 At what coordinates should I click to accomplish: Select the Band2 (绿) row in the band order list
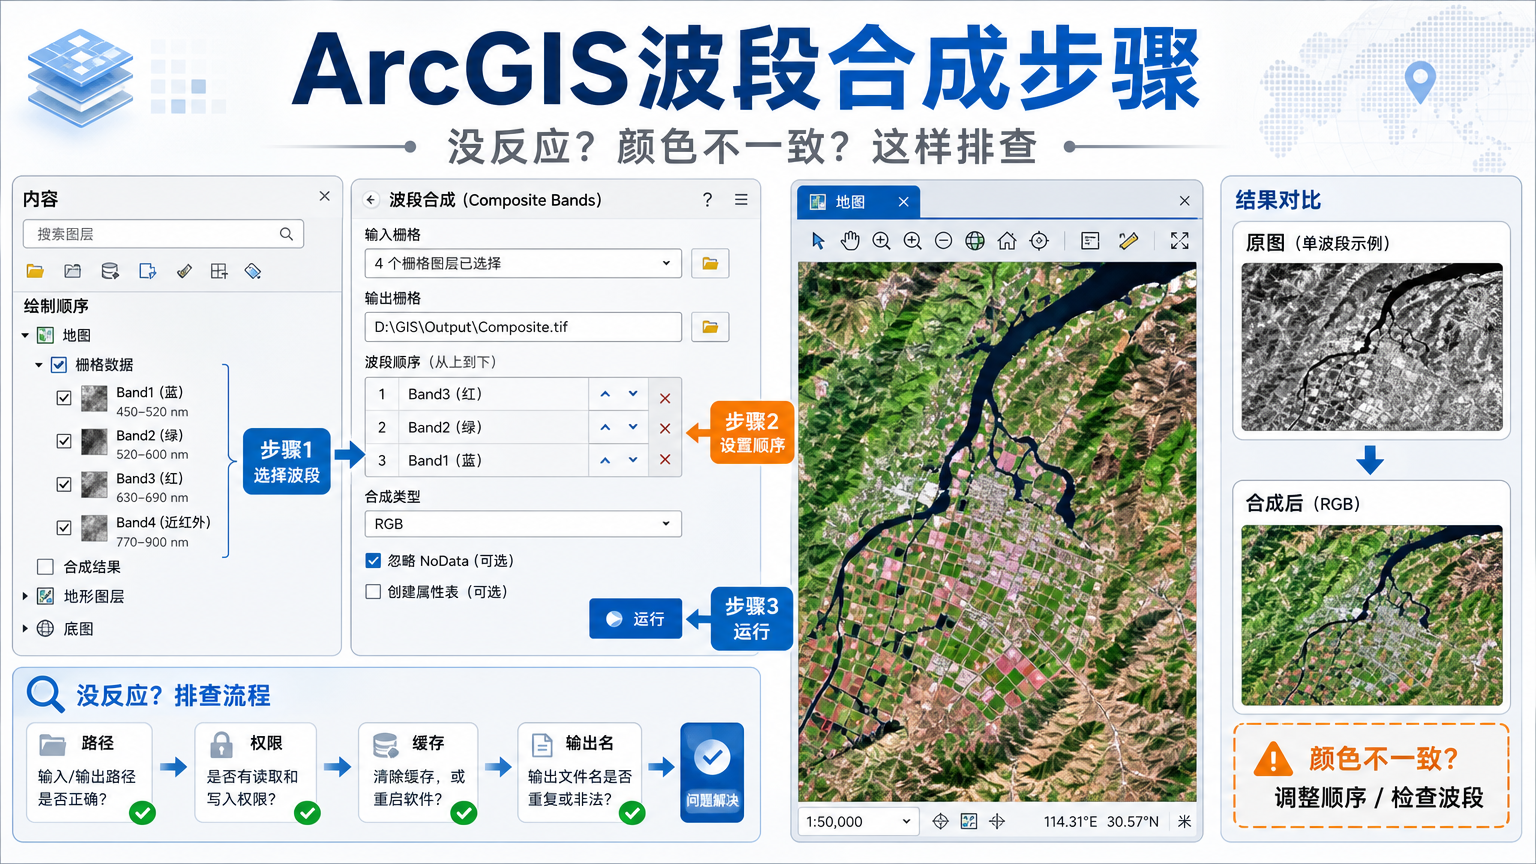(523, 427)
